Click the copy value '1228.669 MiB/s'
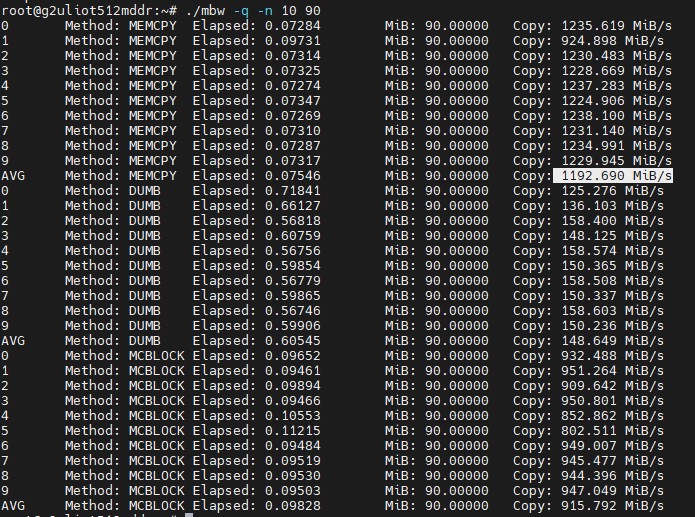The width and height of the screenshot is (695, 517). click(617, 71)
